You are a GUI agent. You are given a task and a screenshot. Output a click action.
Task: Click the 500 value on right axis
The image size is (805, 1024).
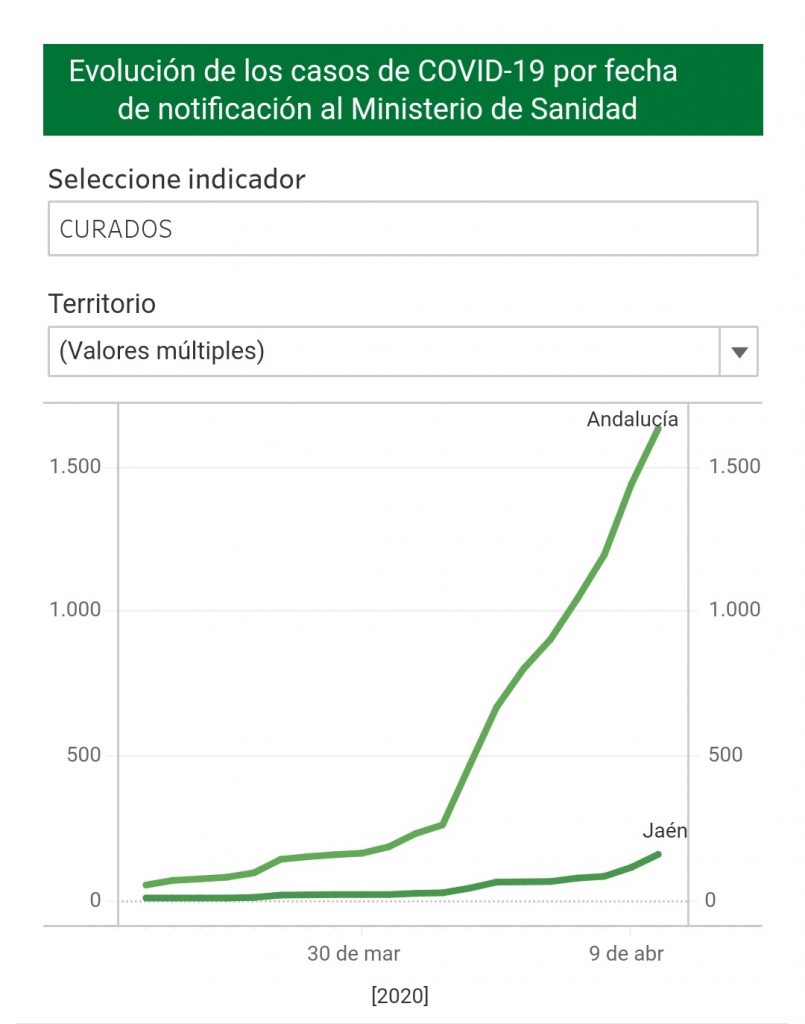pyautogui.click(x=725, y=755)
